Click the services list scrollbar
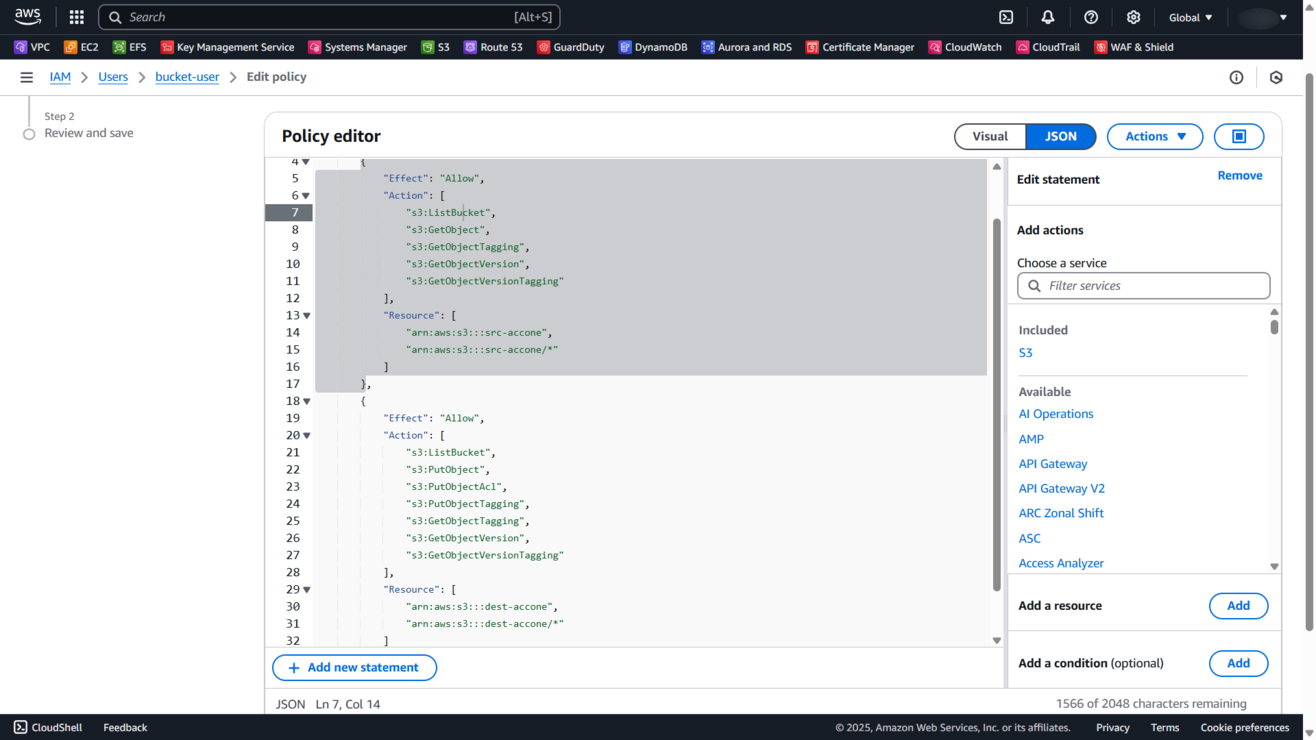This screenshot has height=740, width=1316. coord(1274,326)
